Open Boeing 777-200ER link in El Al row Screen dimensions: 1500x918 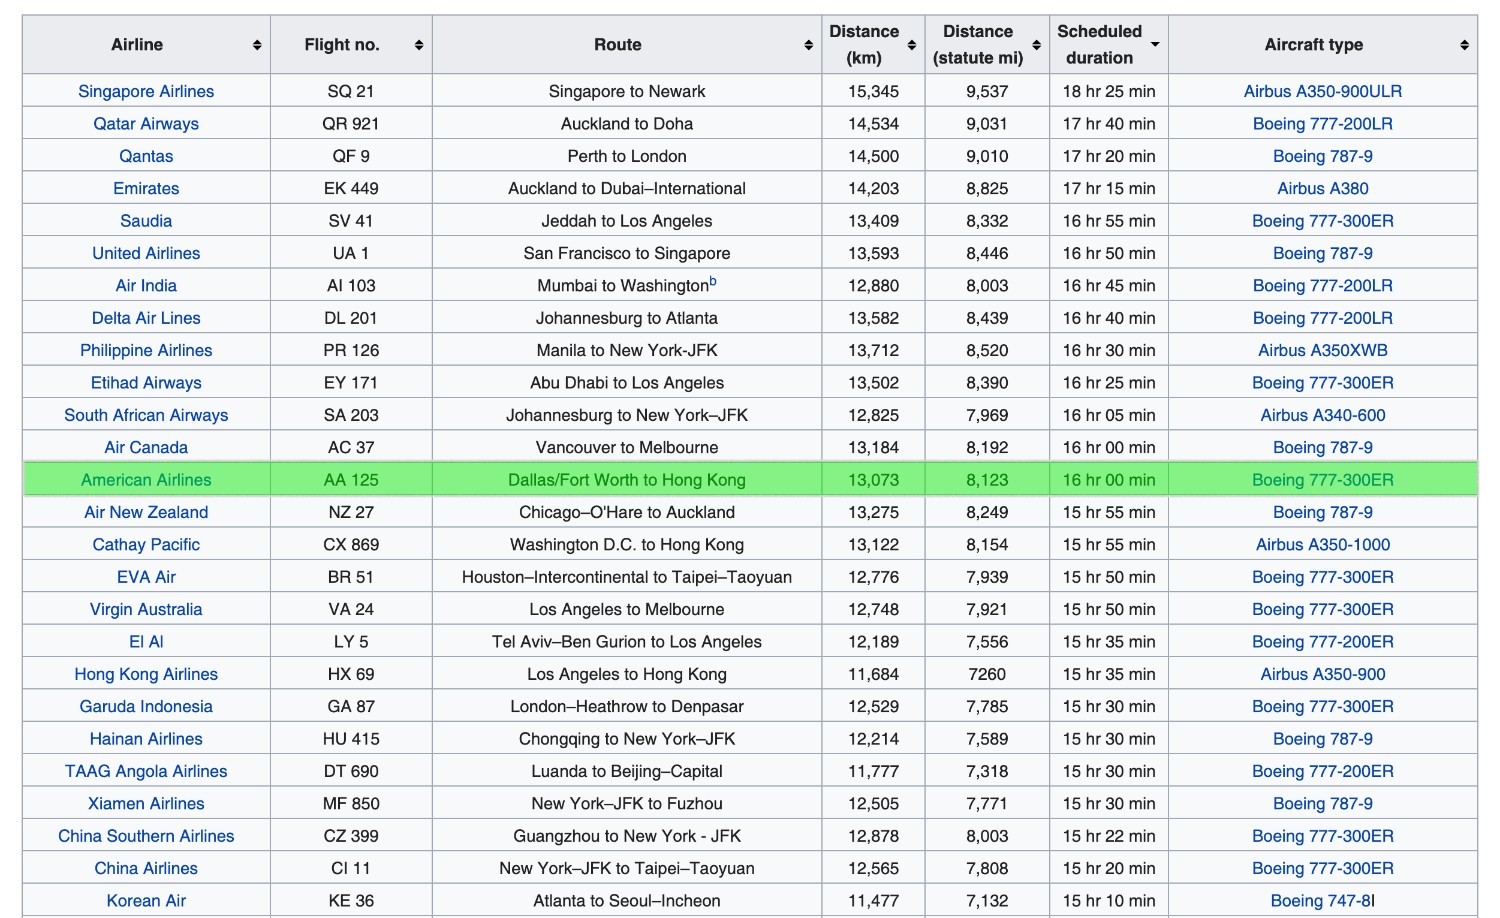[x=1323, y=641]
